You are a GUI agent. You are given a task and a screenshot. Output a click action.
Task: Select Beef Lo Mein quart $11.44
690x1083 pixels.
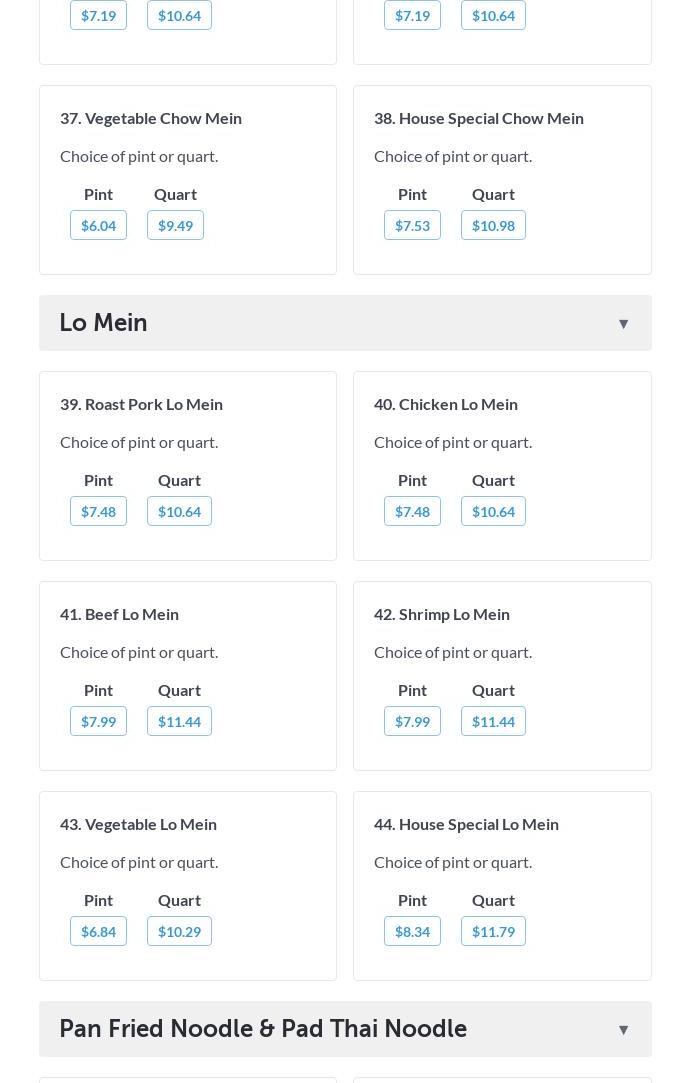pos(179,721)
